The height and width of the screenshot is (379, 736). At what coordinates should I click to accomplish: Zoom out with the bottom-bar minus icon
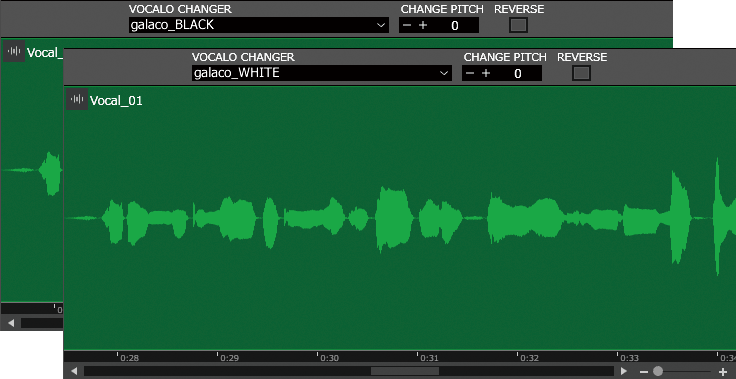[x=644, y=371]
